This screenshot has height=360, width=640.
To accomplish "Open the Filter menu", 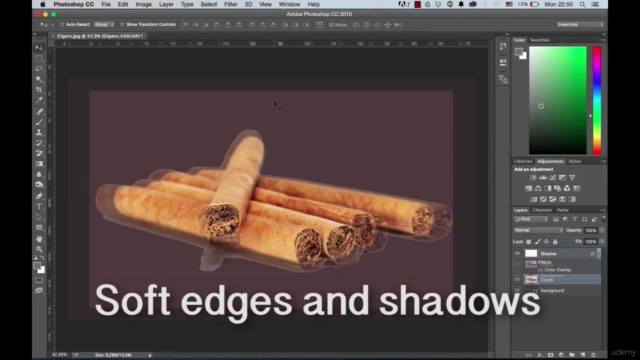I will point(231,4).
